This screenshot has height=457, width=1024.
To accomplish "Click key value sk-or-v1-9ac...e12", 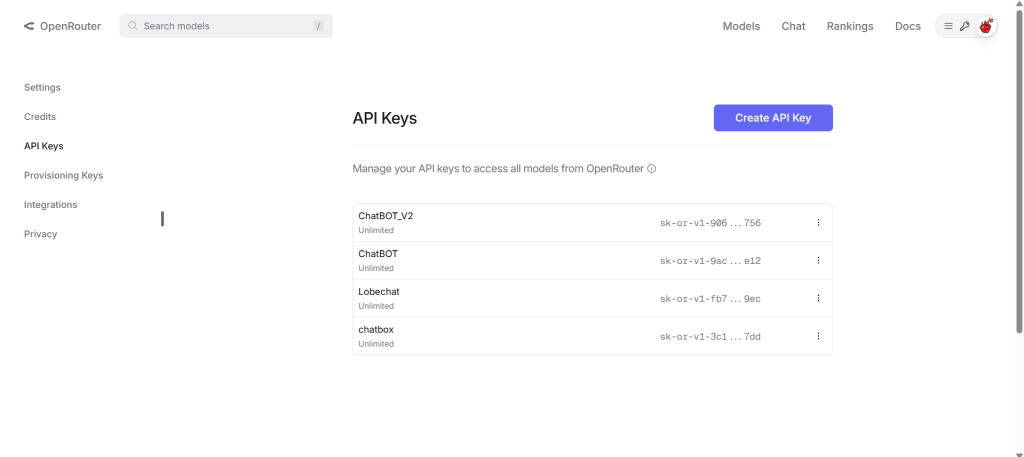I will click(711, 261).
